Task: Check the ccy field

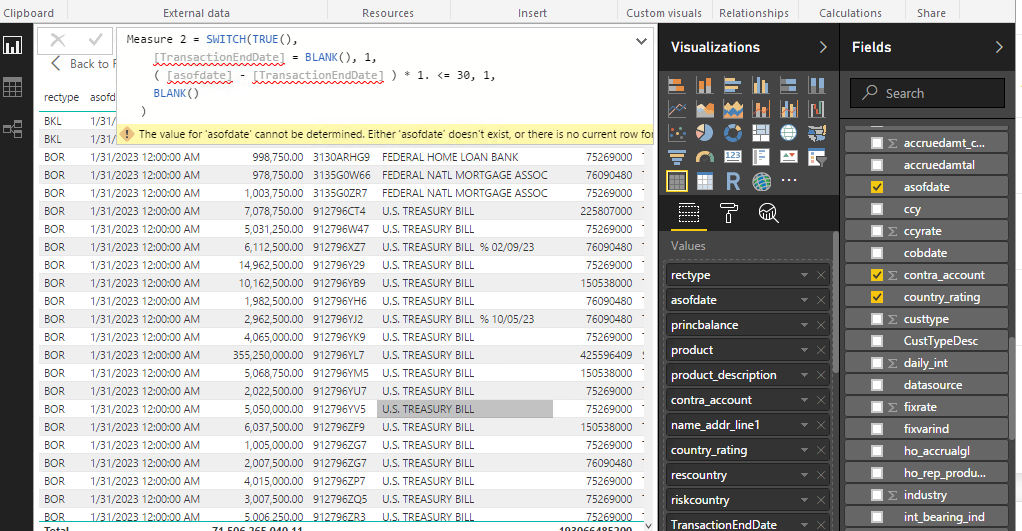Action: click(x=877, y=209)
